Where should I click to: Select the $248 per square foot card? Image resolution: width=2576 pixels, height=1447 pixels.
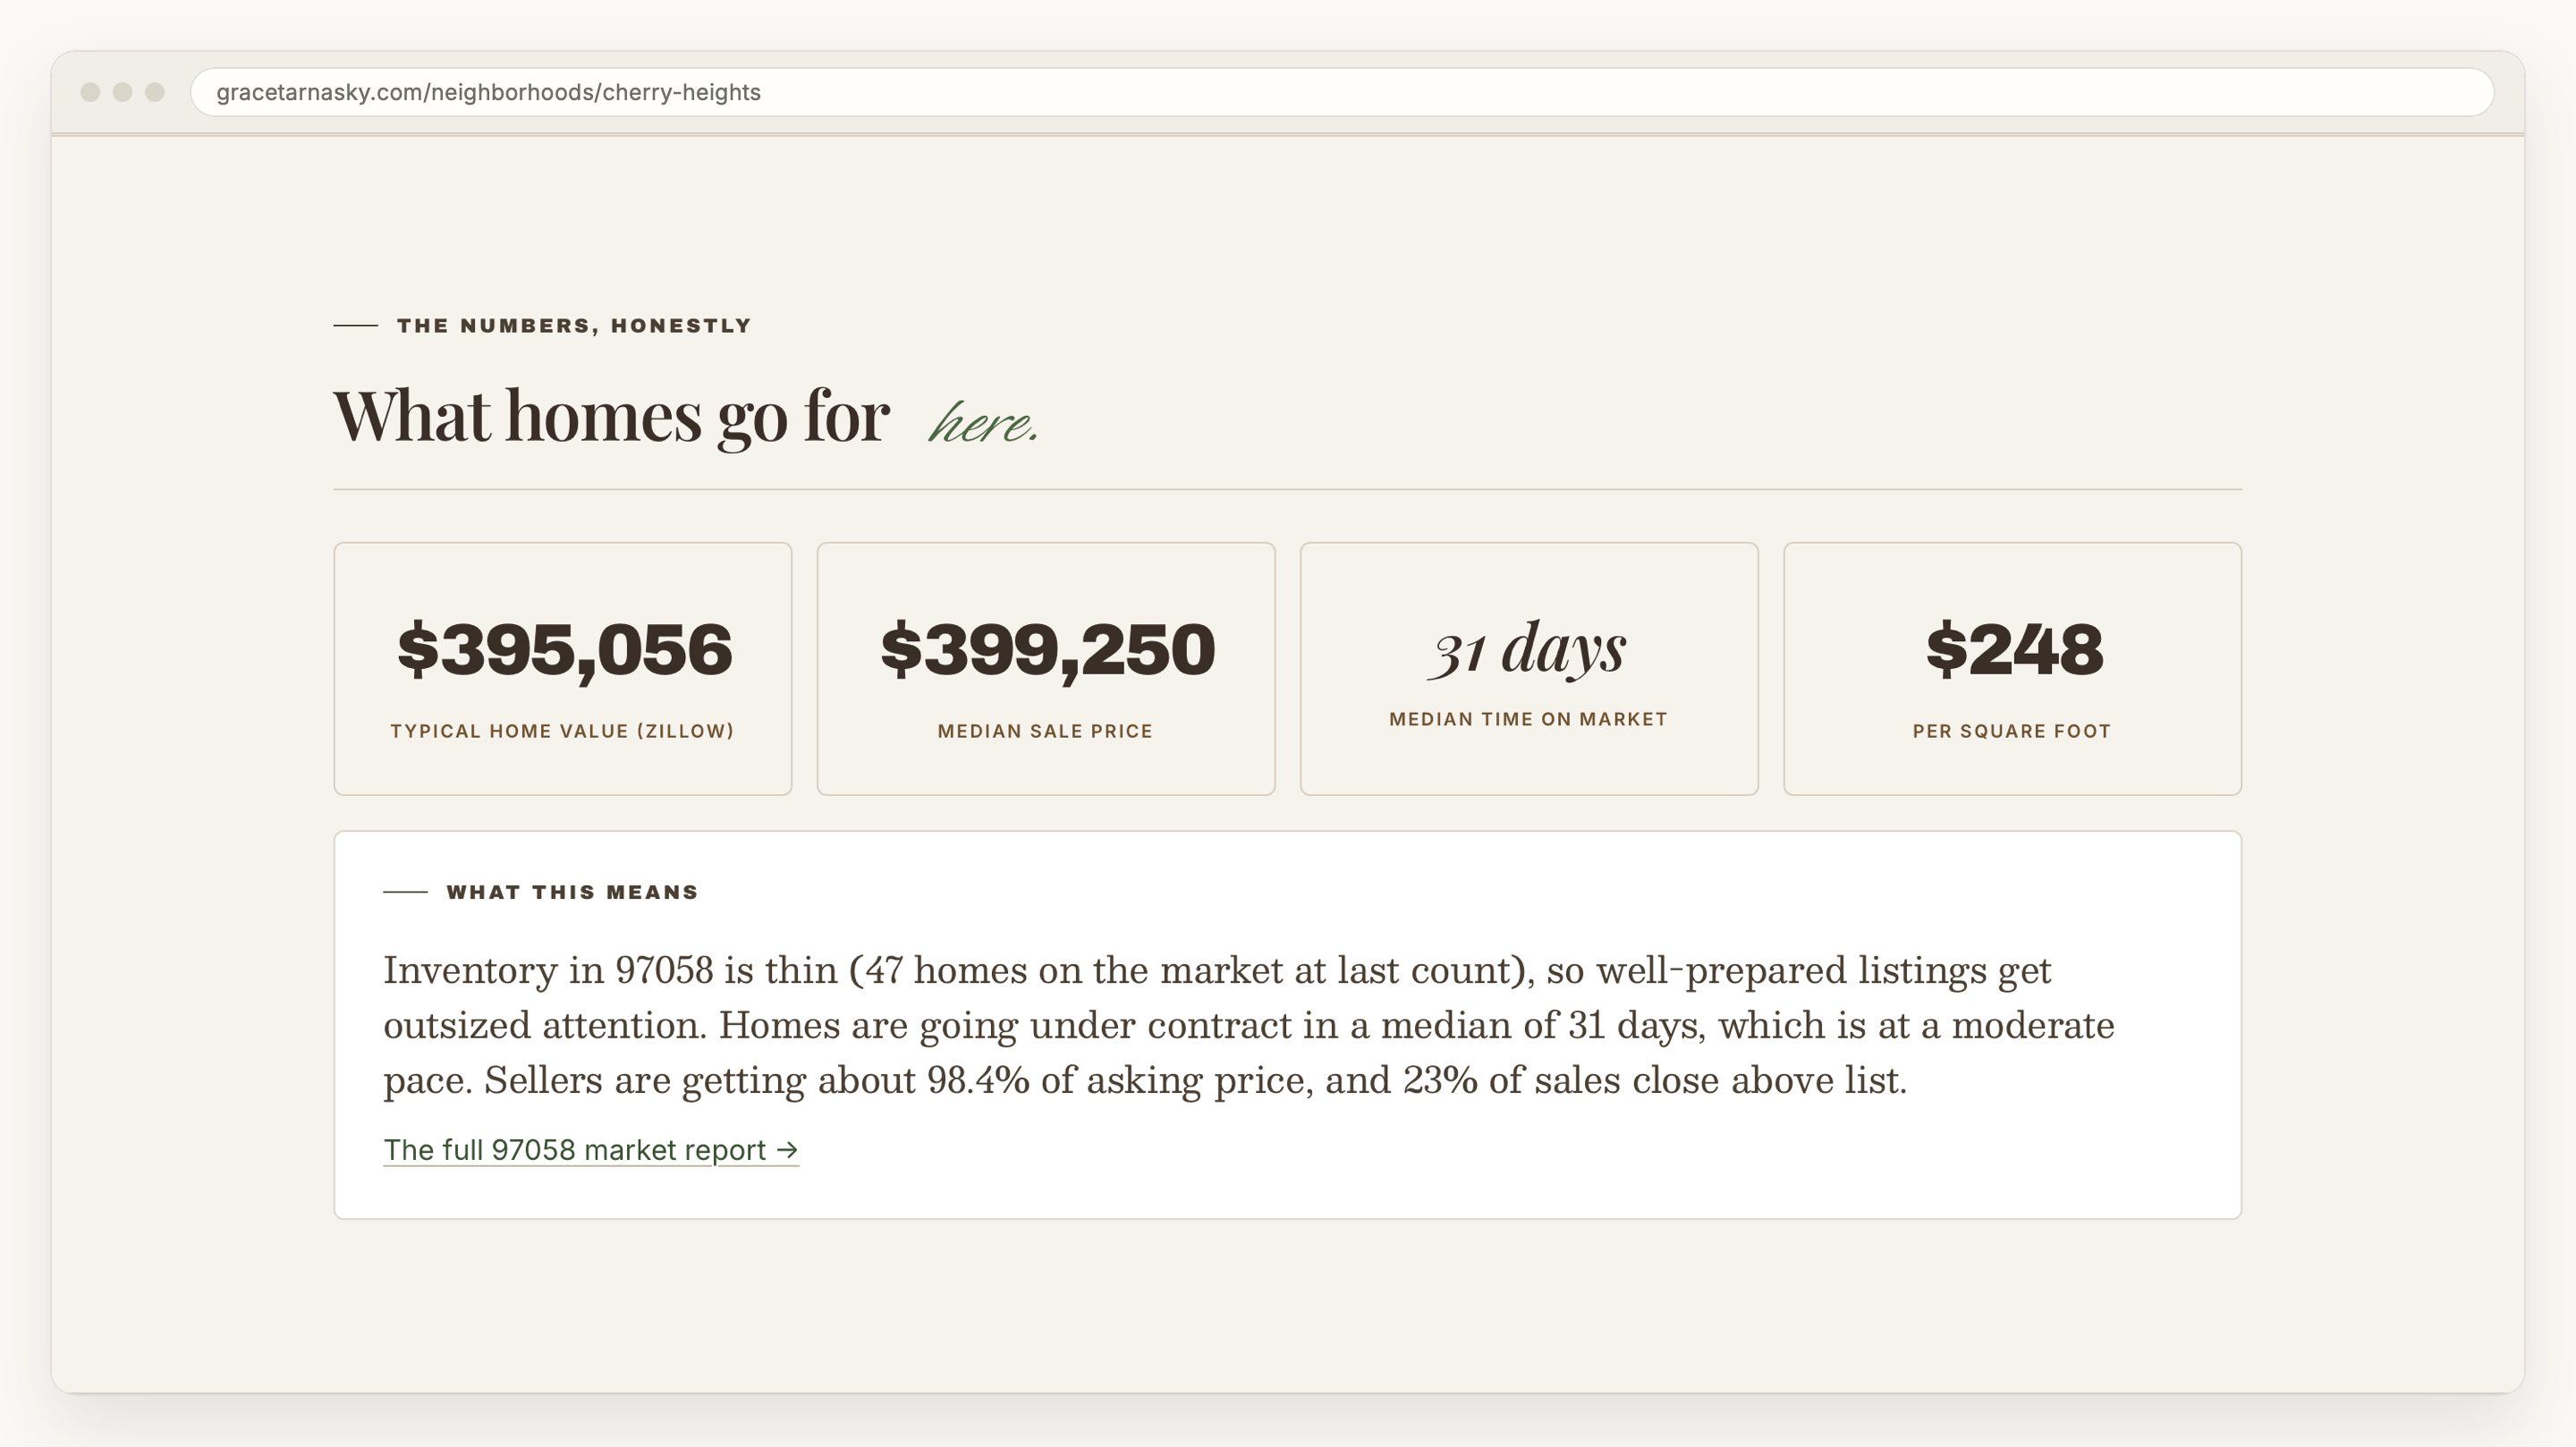[x=2012, y=669]
